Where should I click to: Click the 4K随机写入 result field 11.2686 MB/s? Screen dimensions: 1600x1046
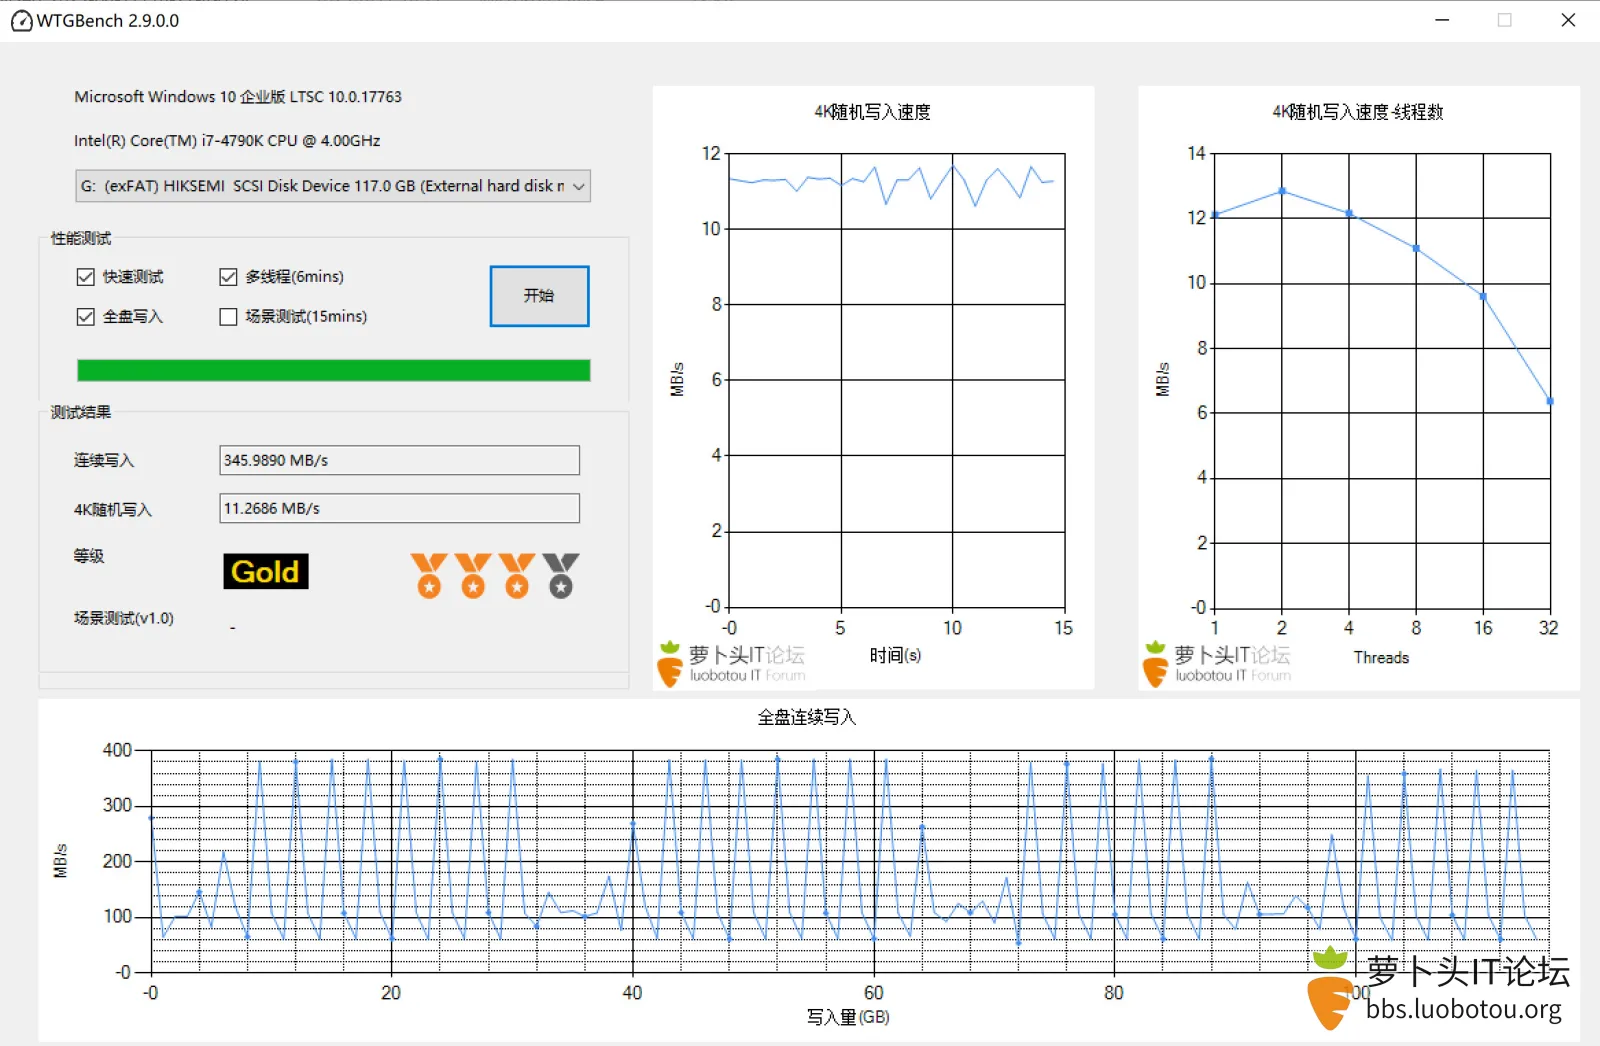[x=399, y=508]
